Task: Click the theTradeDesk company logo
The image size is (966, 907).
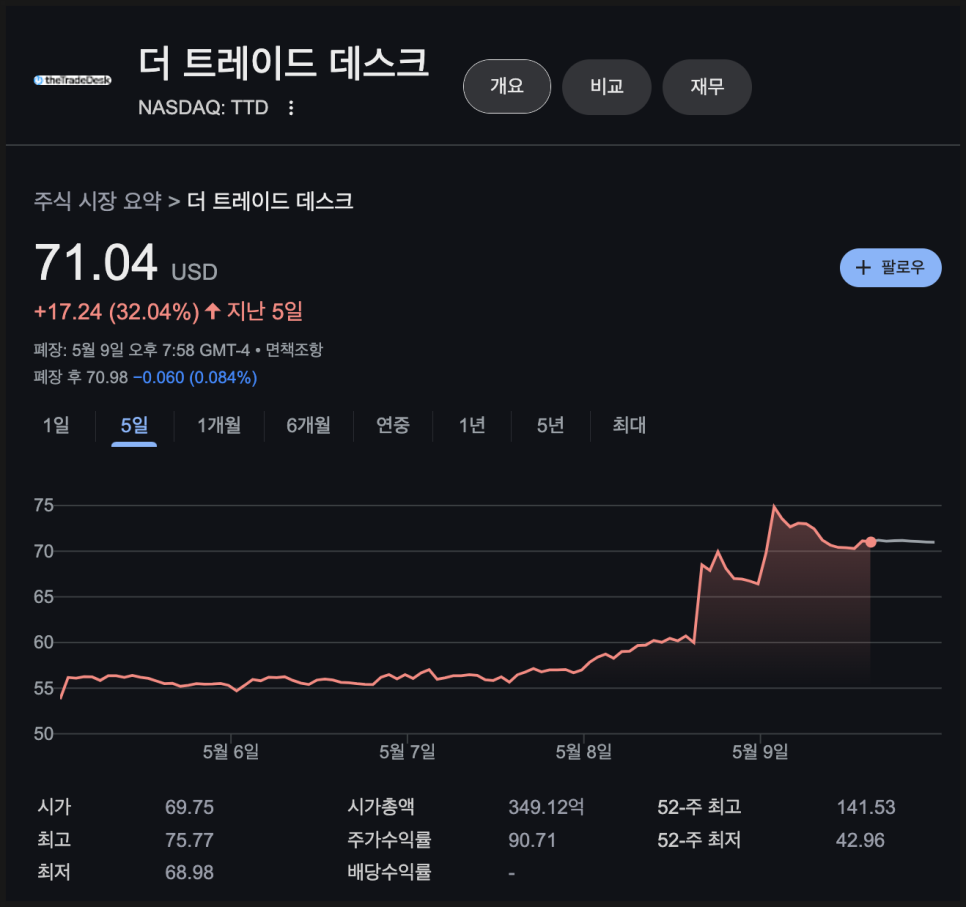Action: click(x=73, y=80)
